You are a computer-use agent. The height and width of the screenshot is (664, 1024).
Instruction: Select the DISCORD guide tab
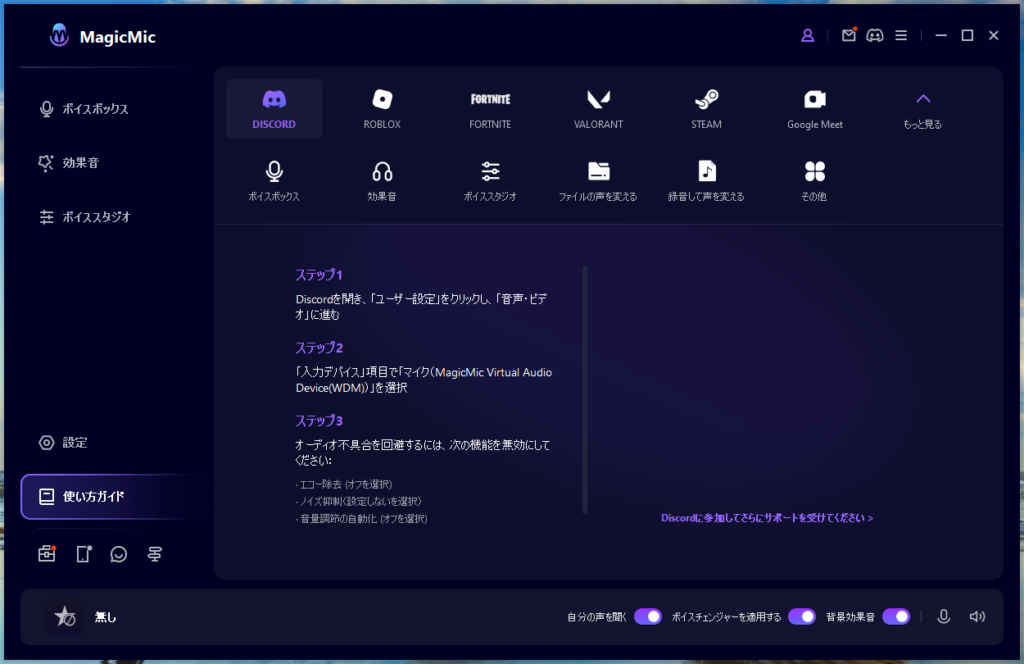274,109
